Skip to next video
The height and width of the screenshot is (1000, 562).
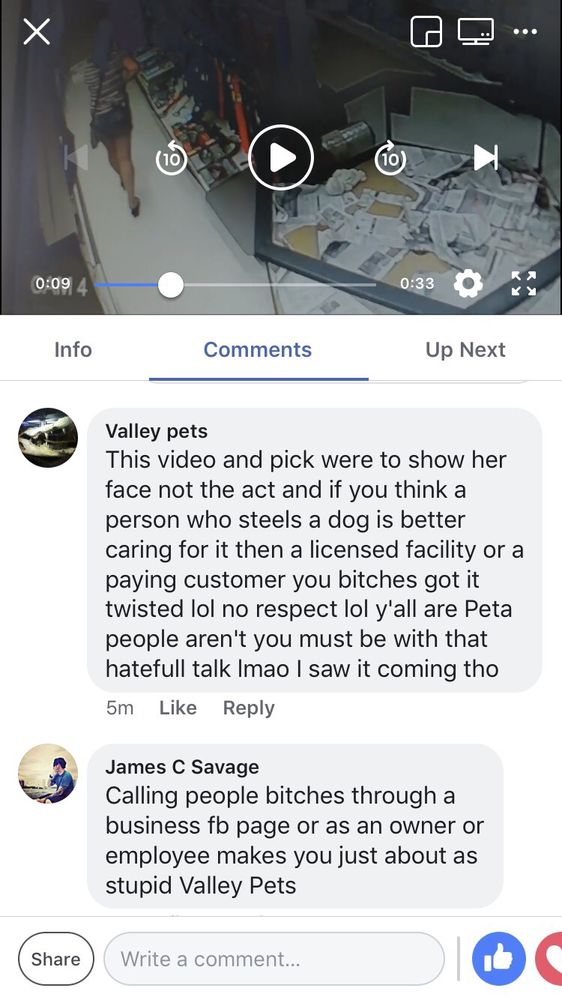tap(485, 157)
